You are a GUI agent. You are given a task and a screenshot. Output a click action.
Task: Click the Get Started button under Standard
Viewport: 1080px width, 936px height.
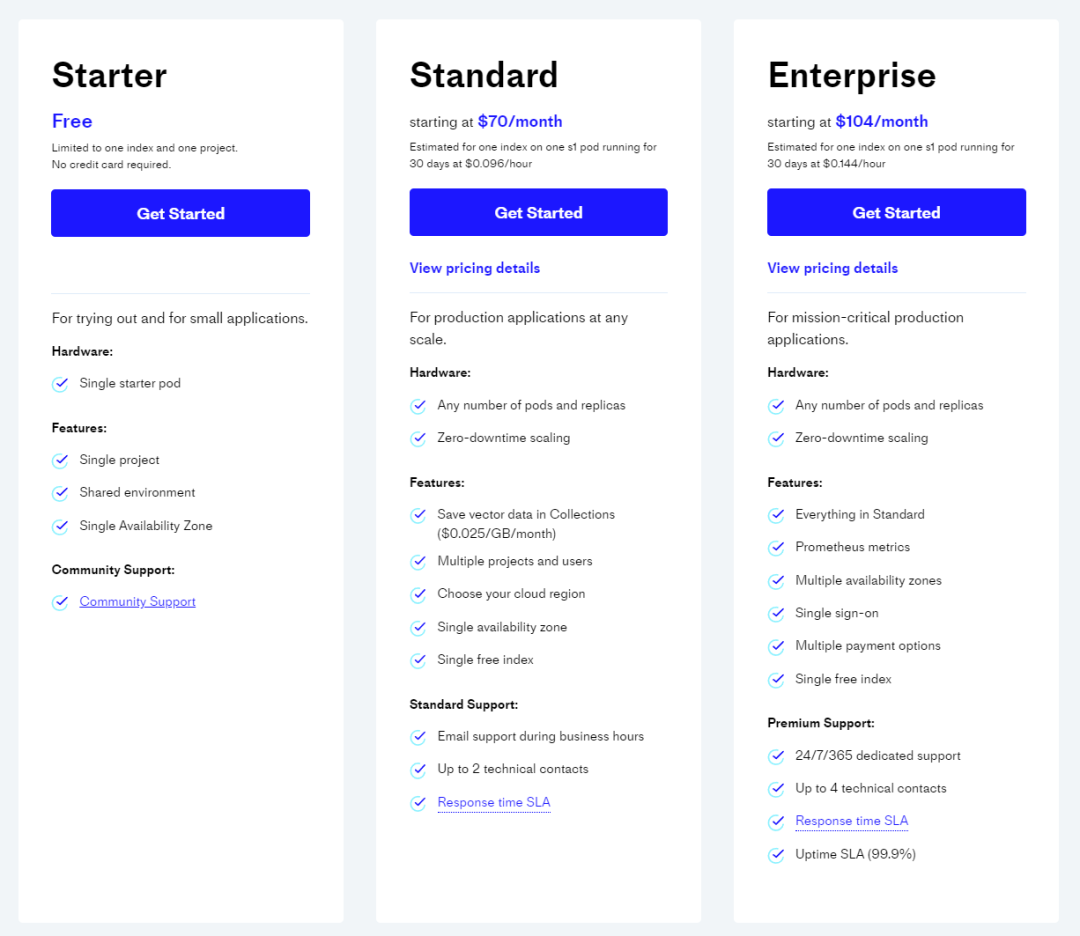coord(539,212)
